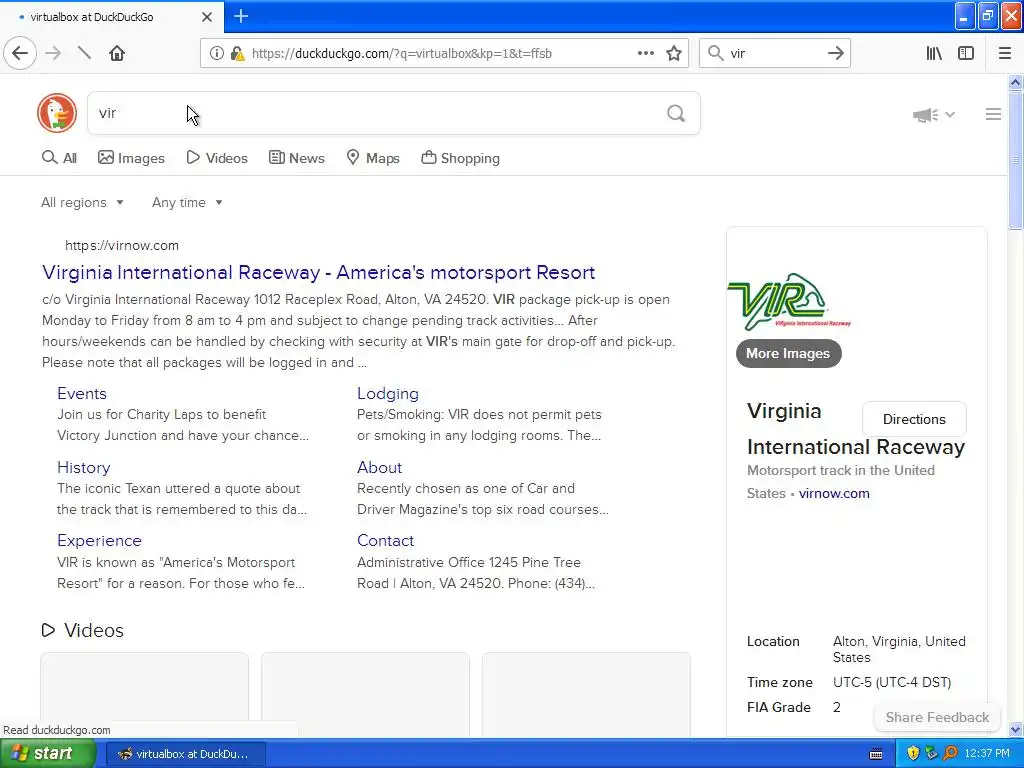Run search with DuckDuckGo magnifier button
The image size is (1024, 768).
[676, 114]
